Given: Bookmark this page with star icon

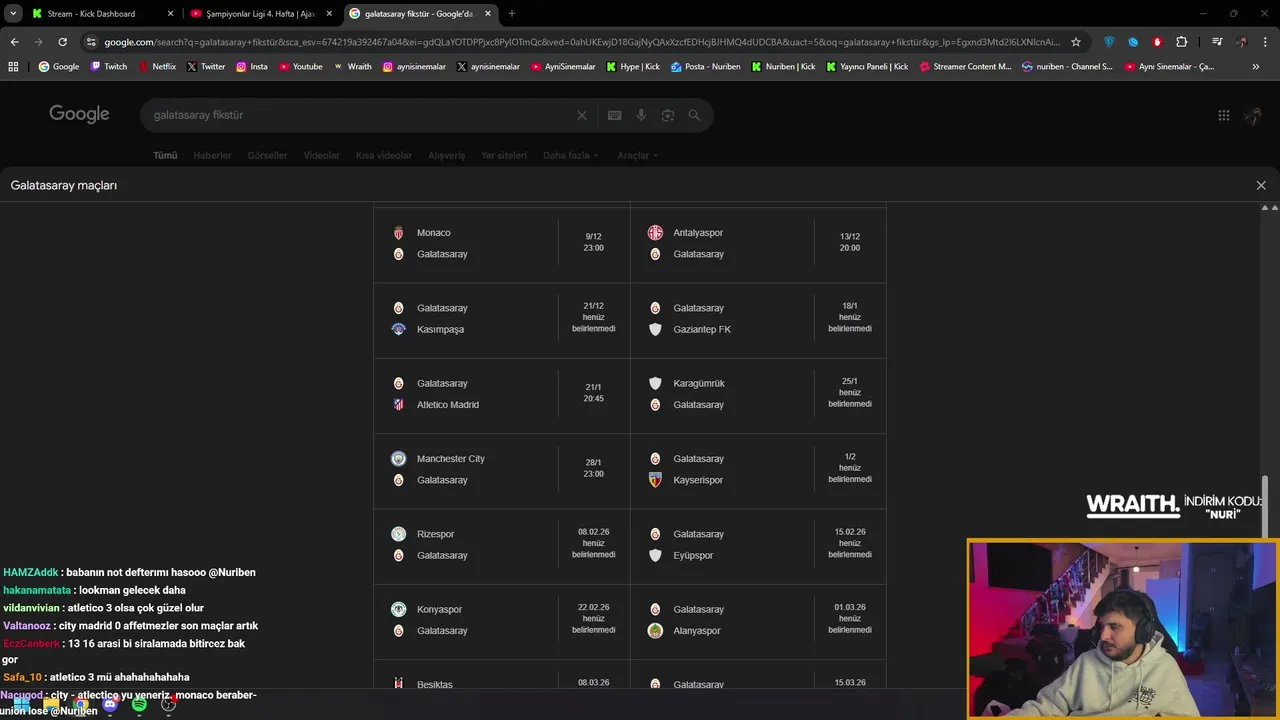Looking at the screenshot, I should click(x=1076, y=42).
